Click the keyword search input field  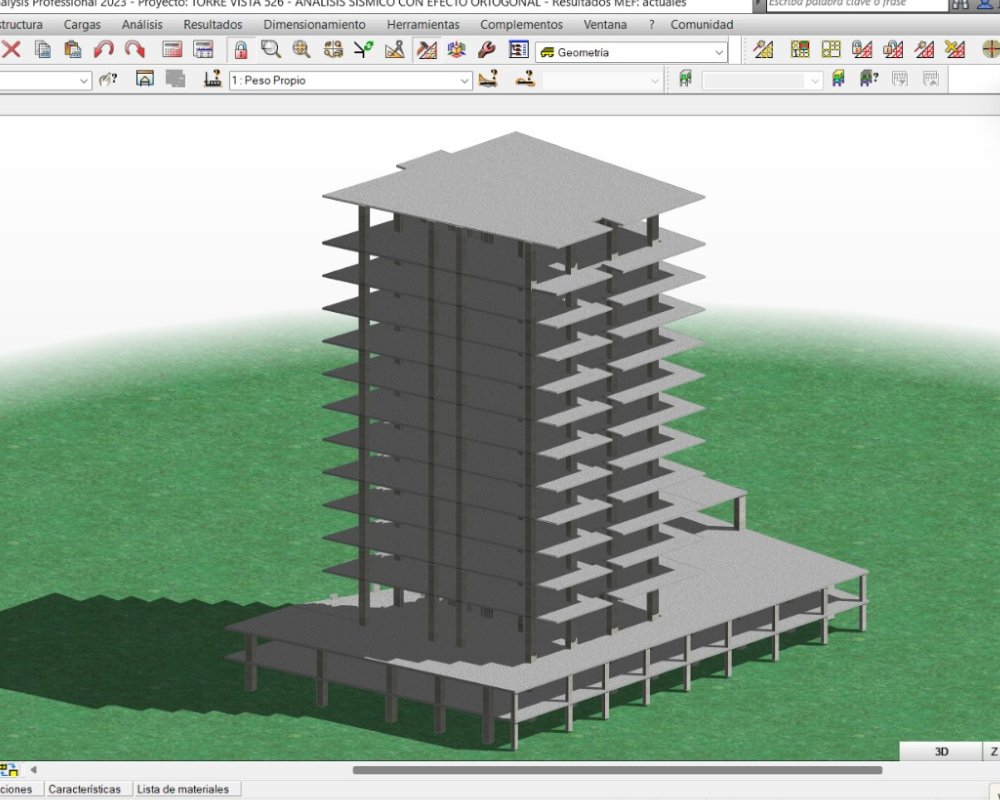[855, 4]
